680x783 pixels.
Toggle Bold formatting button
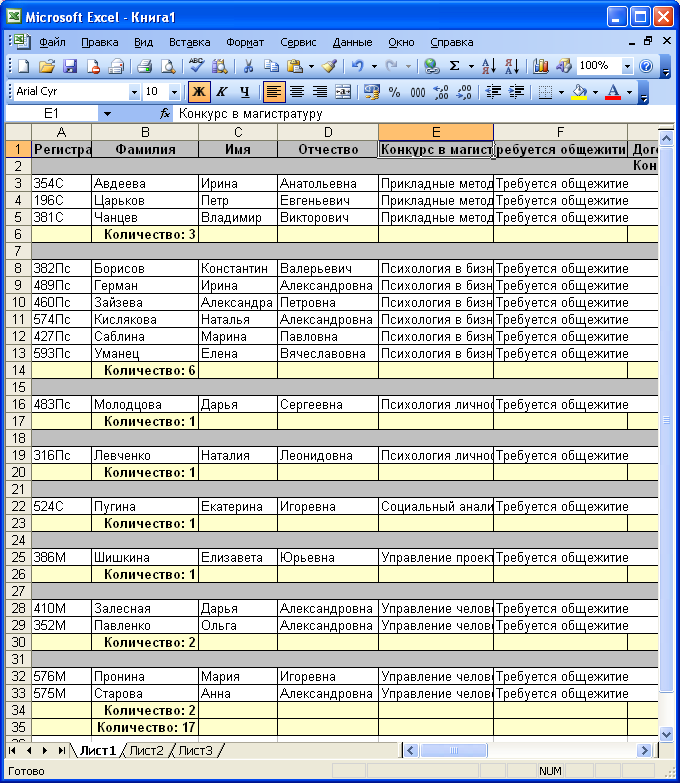[x=199, y=92]
